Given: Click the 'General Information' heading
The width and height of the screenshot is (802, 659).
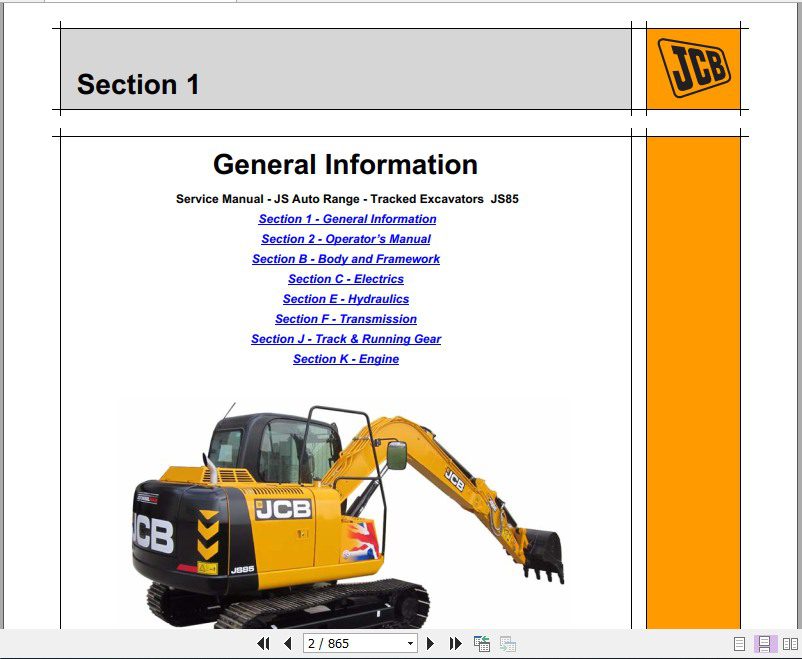Looking at the screenshot, I should 345,164.
